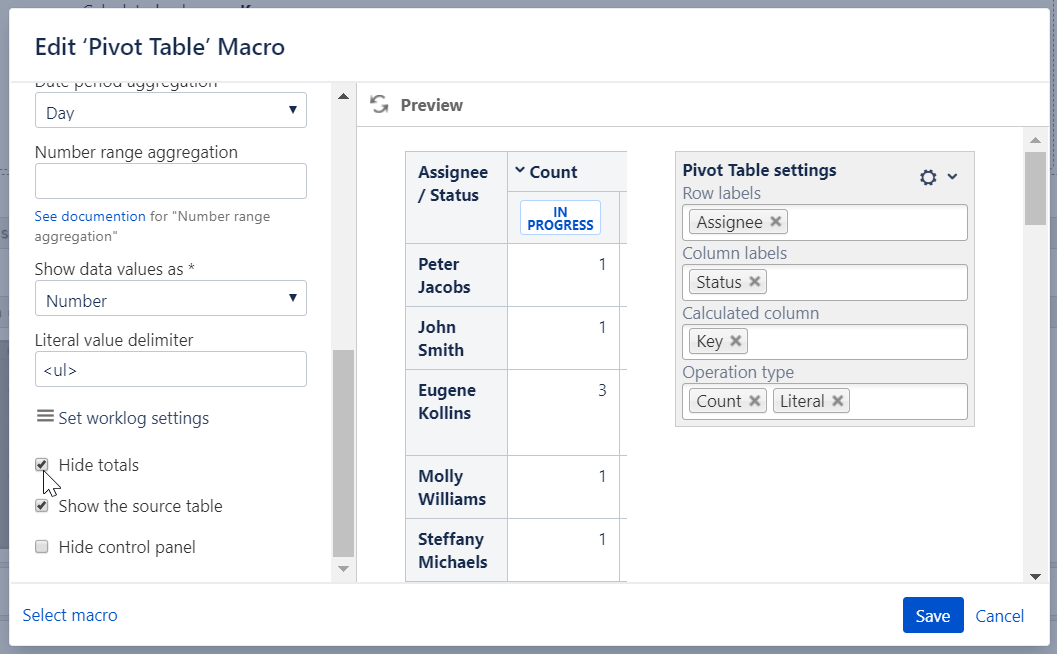
Task: Open the Date period aggregation Day dropdown
Action: (x=170, y=111)
